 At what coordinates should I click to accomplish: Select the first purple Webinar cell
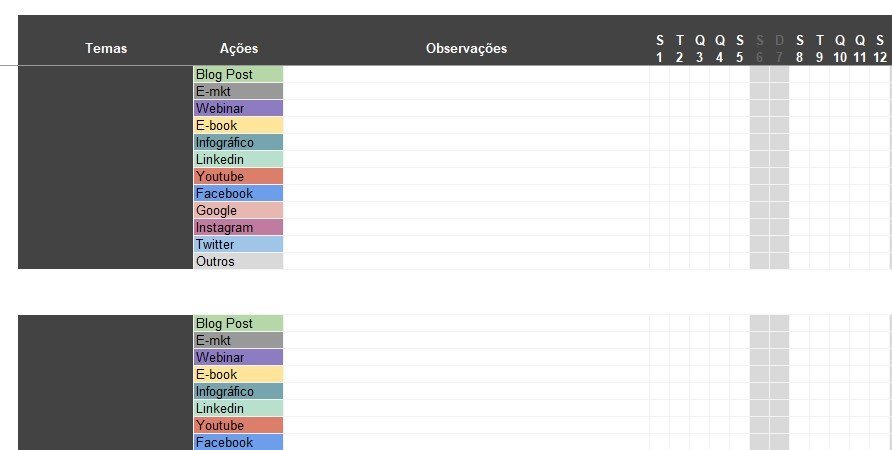click(x=238, y=108)
